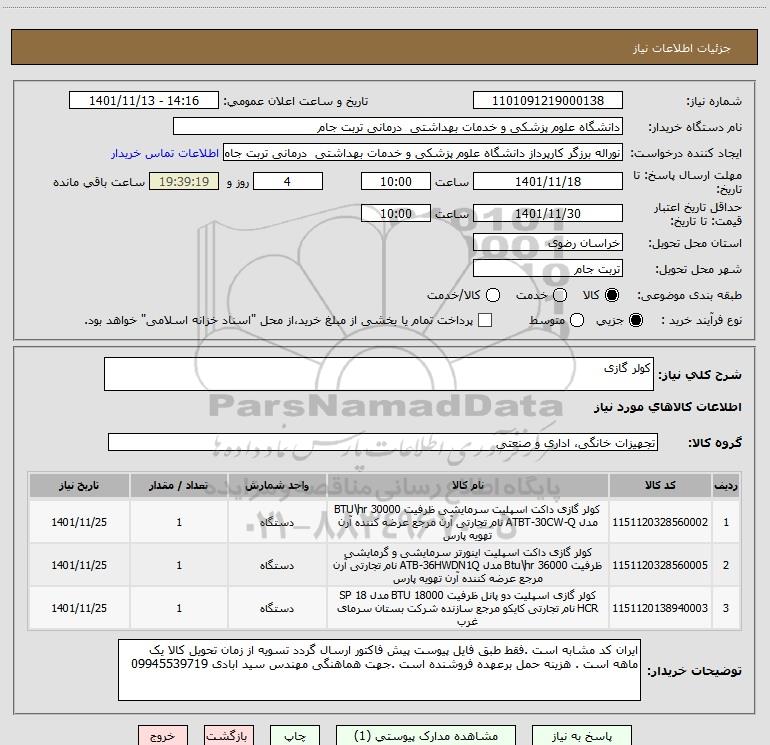Click the city field تربت جام

(548, 269)
